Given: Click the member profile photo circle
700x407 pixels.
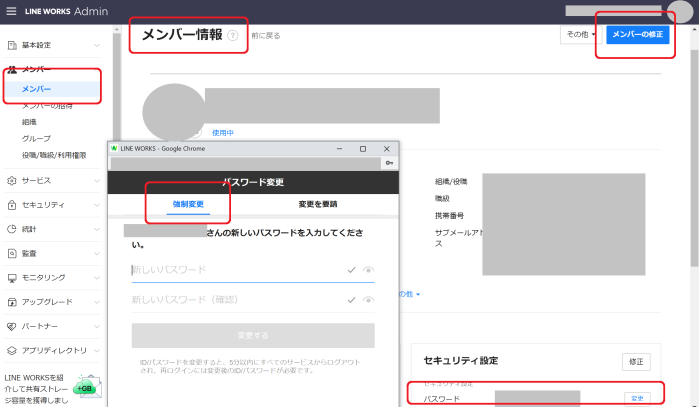Looking at the screenshot, I should tap(174, 112).
